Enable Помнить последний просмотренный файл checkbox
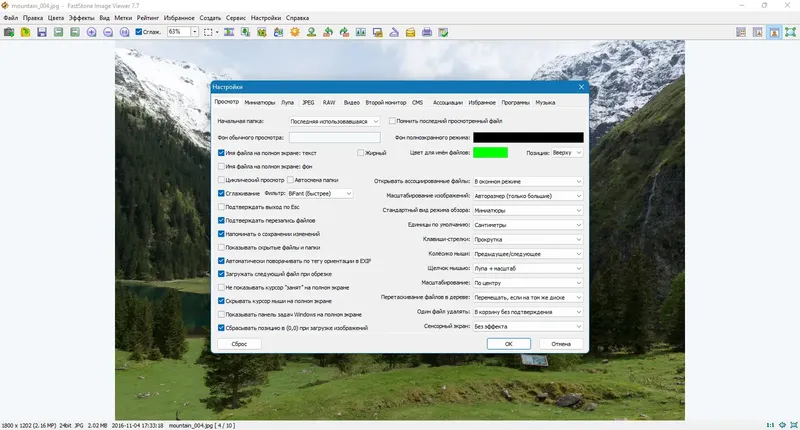 coord(392,121)
